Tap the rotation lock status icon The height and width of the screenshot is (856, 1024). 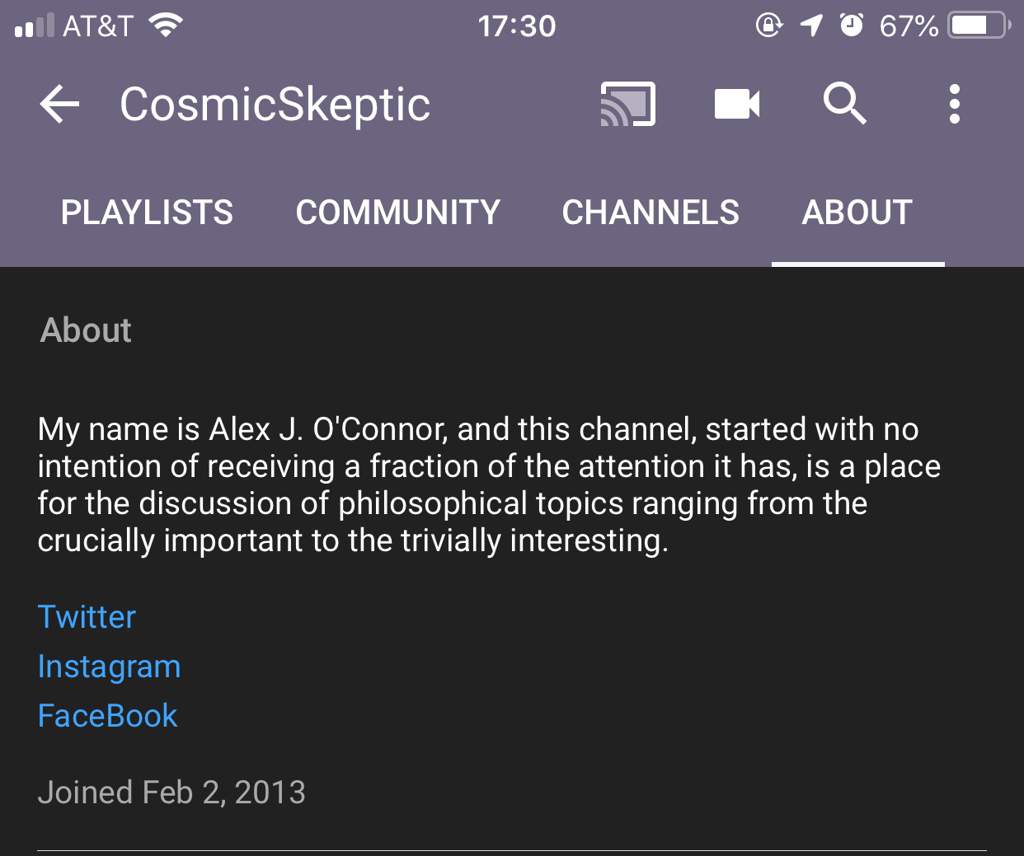point(769,25)
